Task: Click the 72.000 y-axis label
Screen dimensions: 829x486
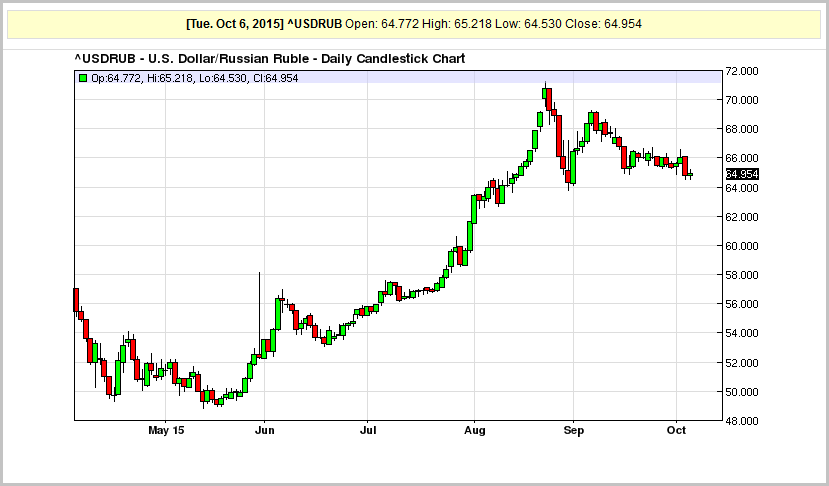Action: pos(743,71)
